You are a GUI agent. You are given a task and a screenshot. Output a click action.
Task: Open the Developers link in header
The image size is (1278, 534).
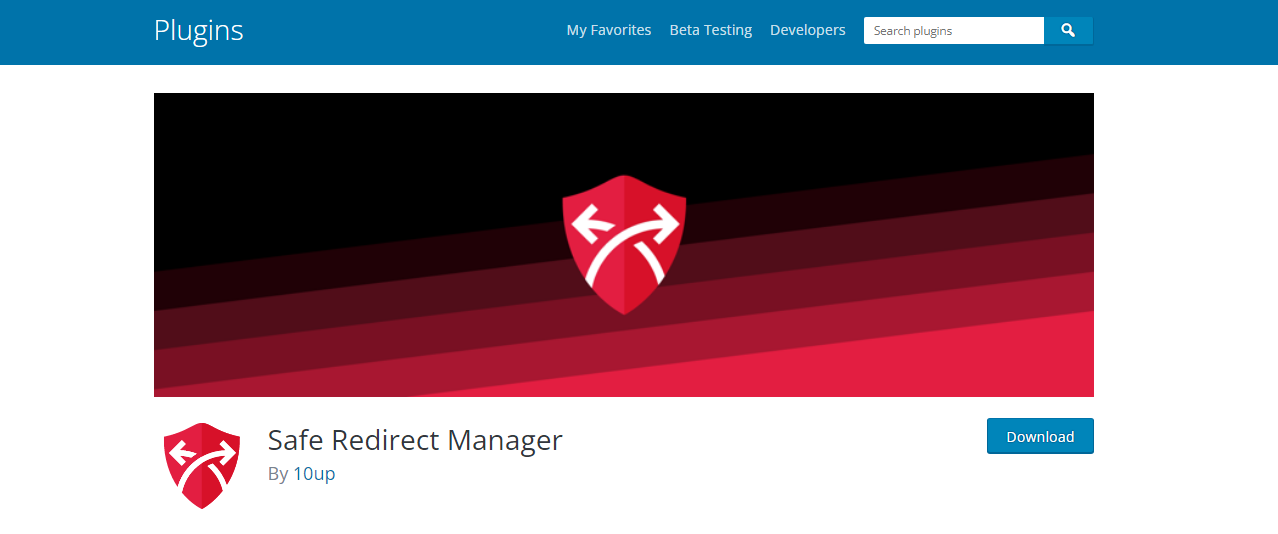coord(808,30)
